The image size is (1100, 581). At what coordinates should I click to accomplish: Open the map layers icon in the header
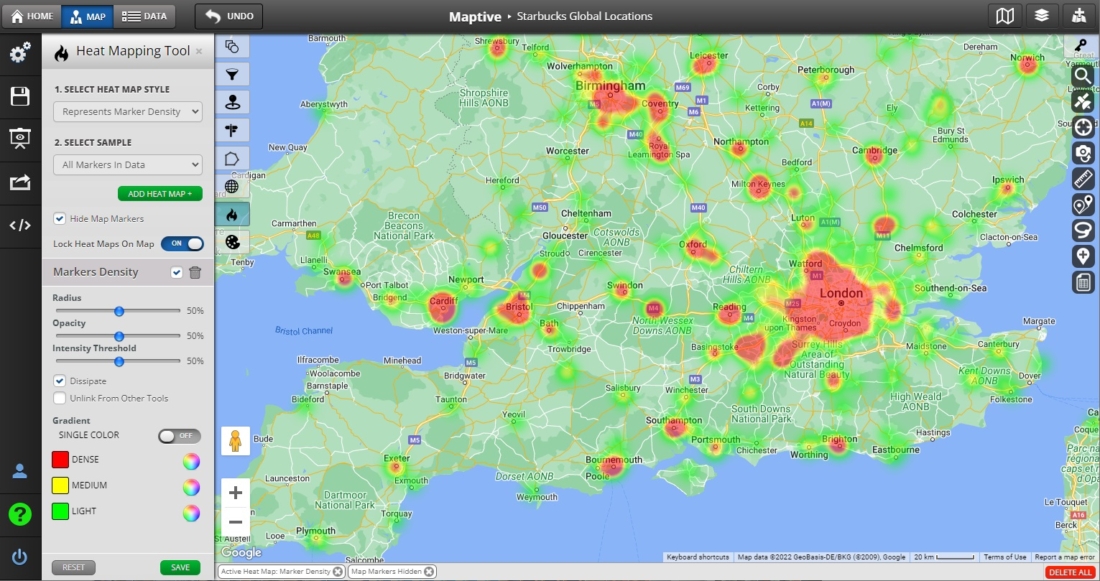1040,15
